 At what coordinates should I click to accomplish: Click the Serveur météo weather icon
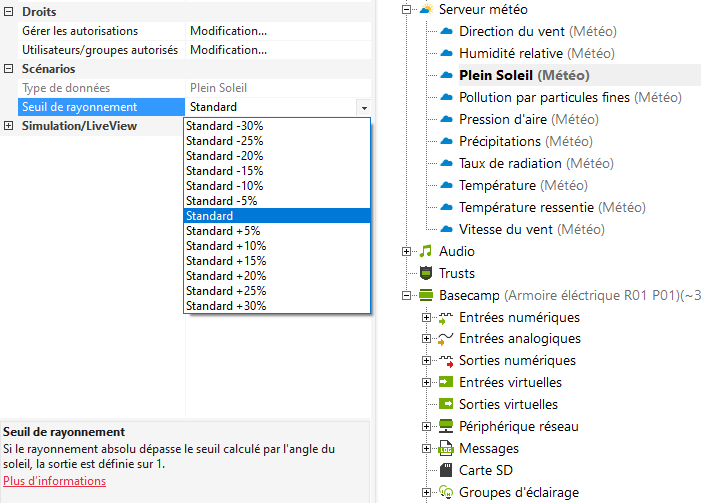click(426, 10)
